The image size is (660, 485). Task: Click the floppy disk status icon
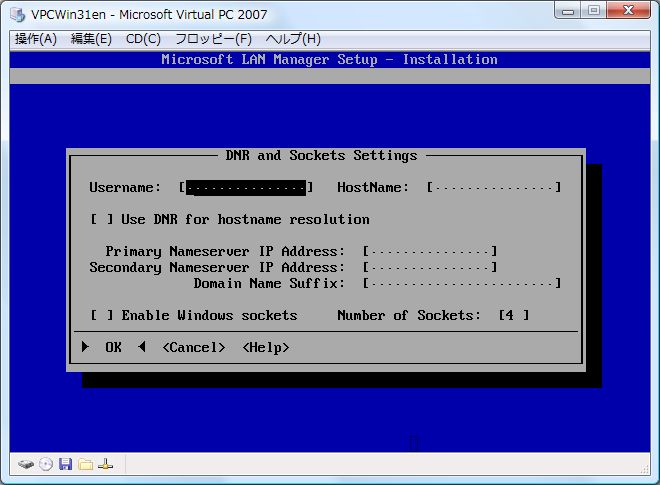click(65, 464)
